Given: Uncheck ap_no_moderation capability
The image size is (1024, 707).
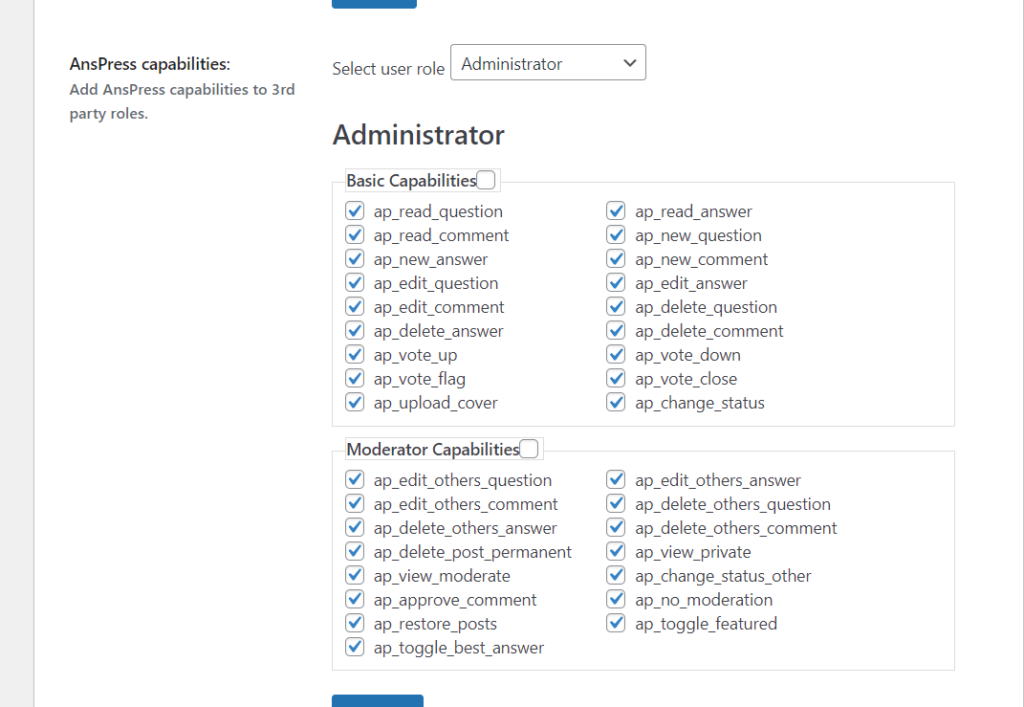Looking at the screenshot, I should [x=616, y=600].
